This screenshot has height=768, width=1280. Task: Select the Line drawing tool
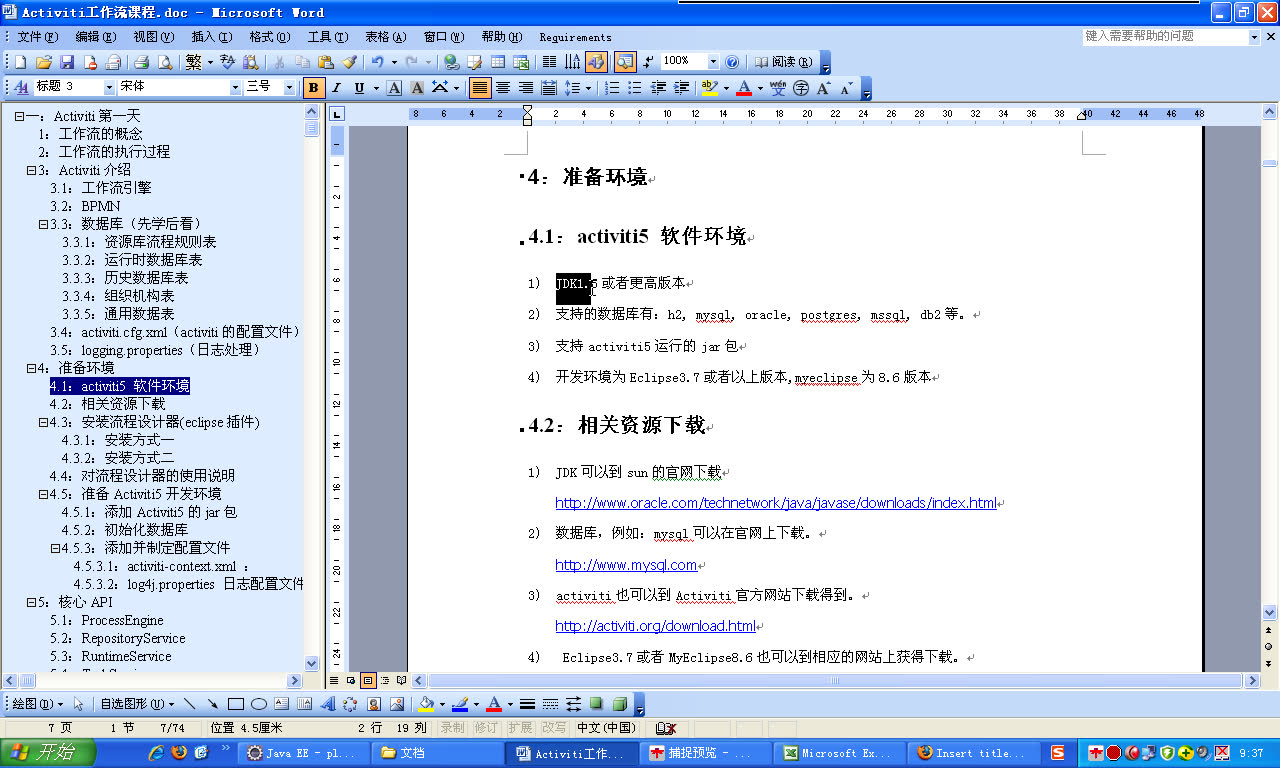click(x=190, y=704)
